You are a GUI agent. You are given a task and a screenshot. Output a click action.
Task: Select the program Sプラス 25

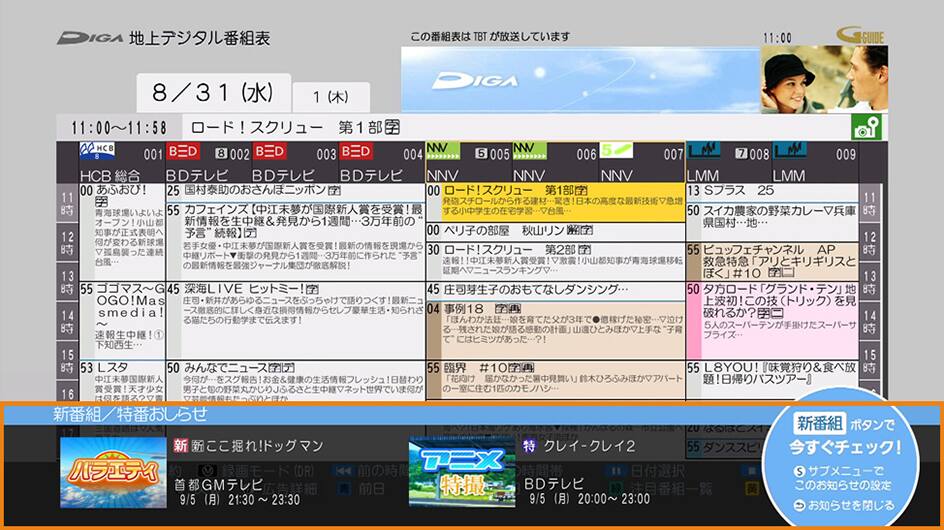pyautogui.click(x=772, y=193)
